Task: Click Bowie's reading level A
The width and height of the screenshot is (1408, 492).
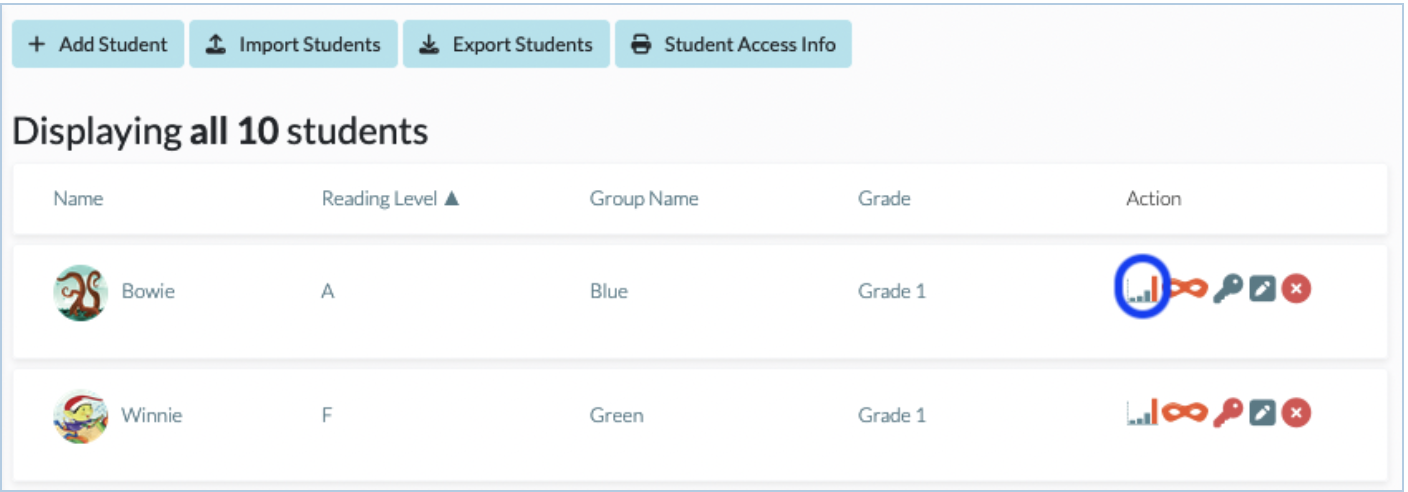Action: [x=327, y=291]
